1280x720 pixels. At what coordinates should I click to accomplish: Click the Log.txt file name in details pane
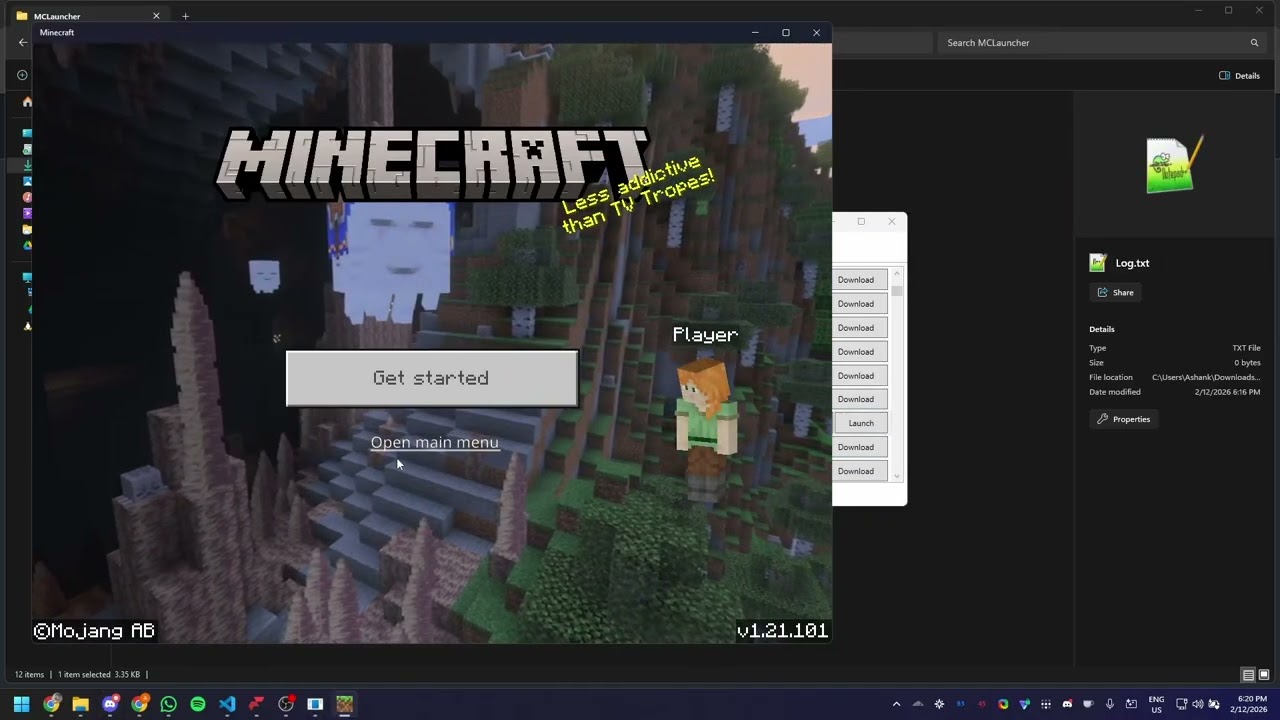tap(1132, 263)
